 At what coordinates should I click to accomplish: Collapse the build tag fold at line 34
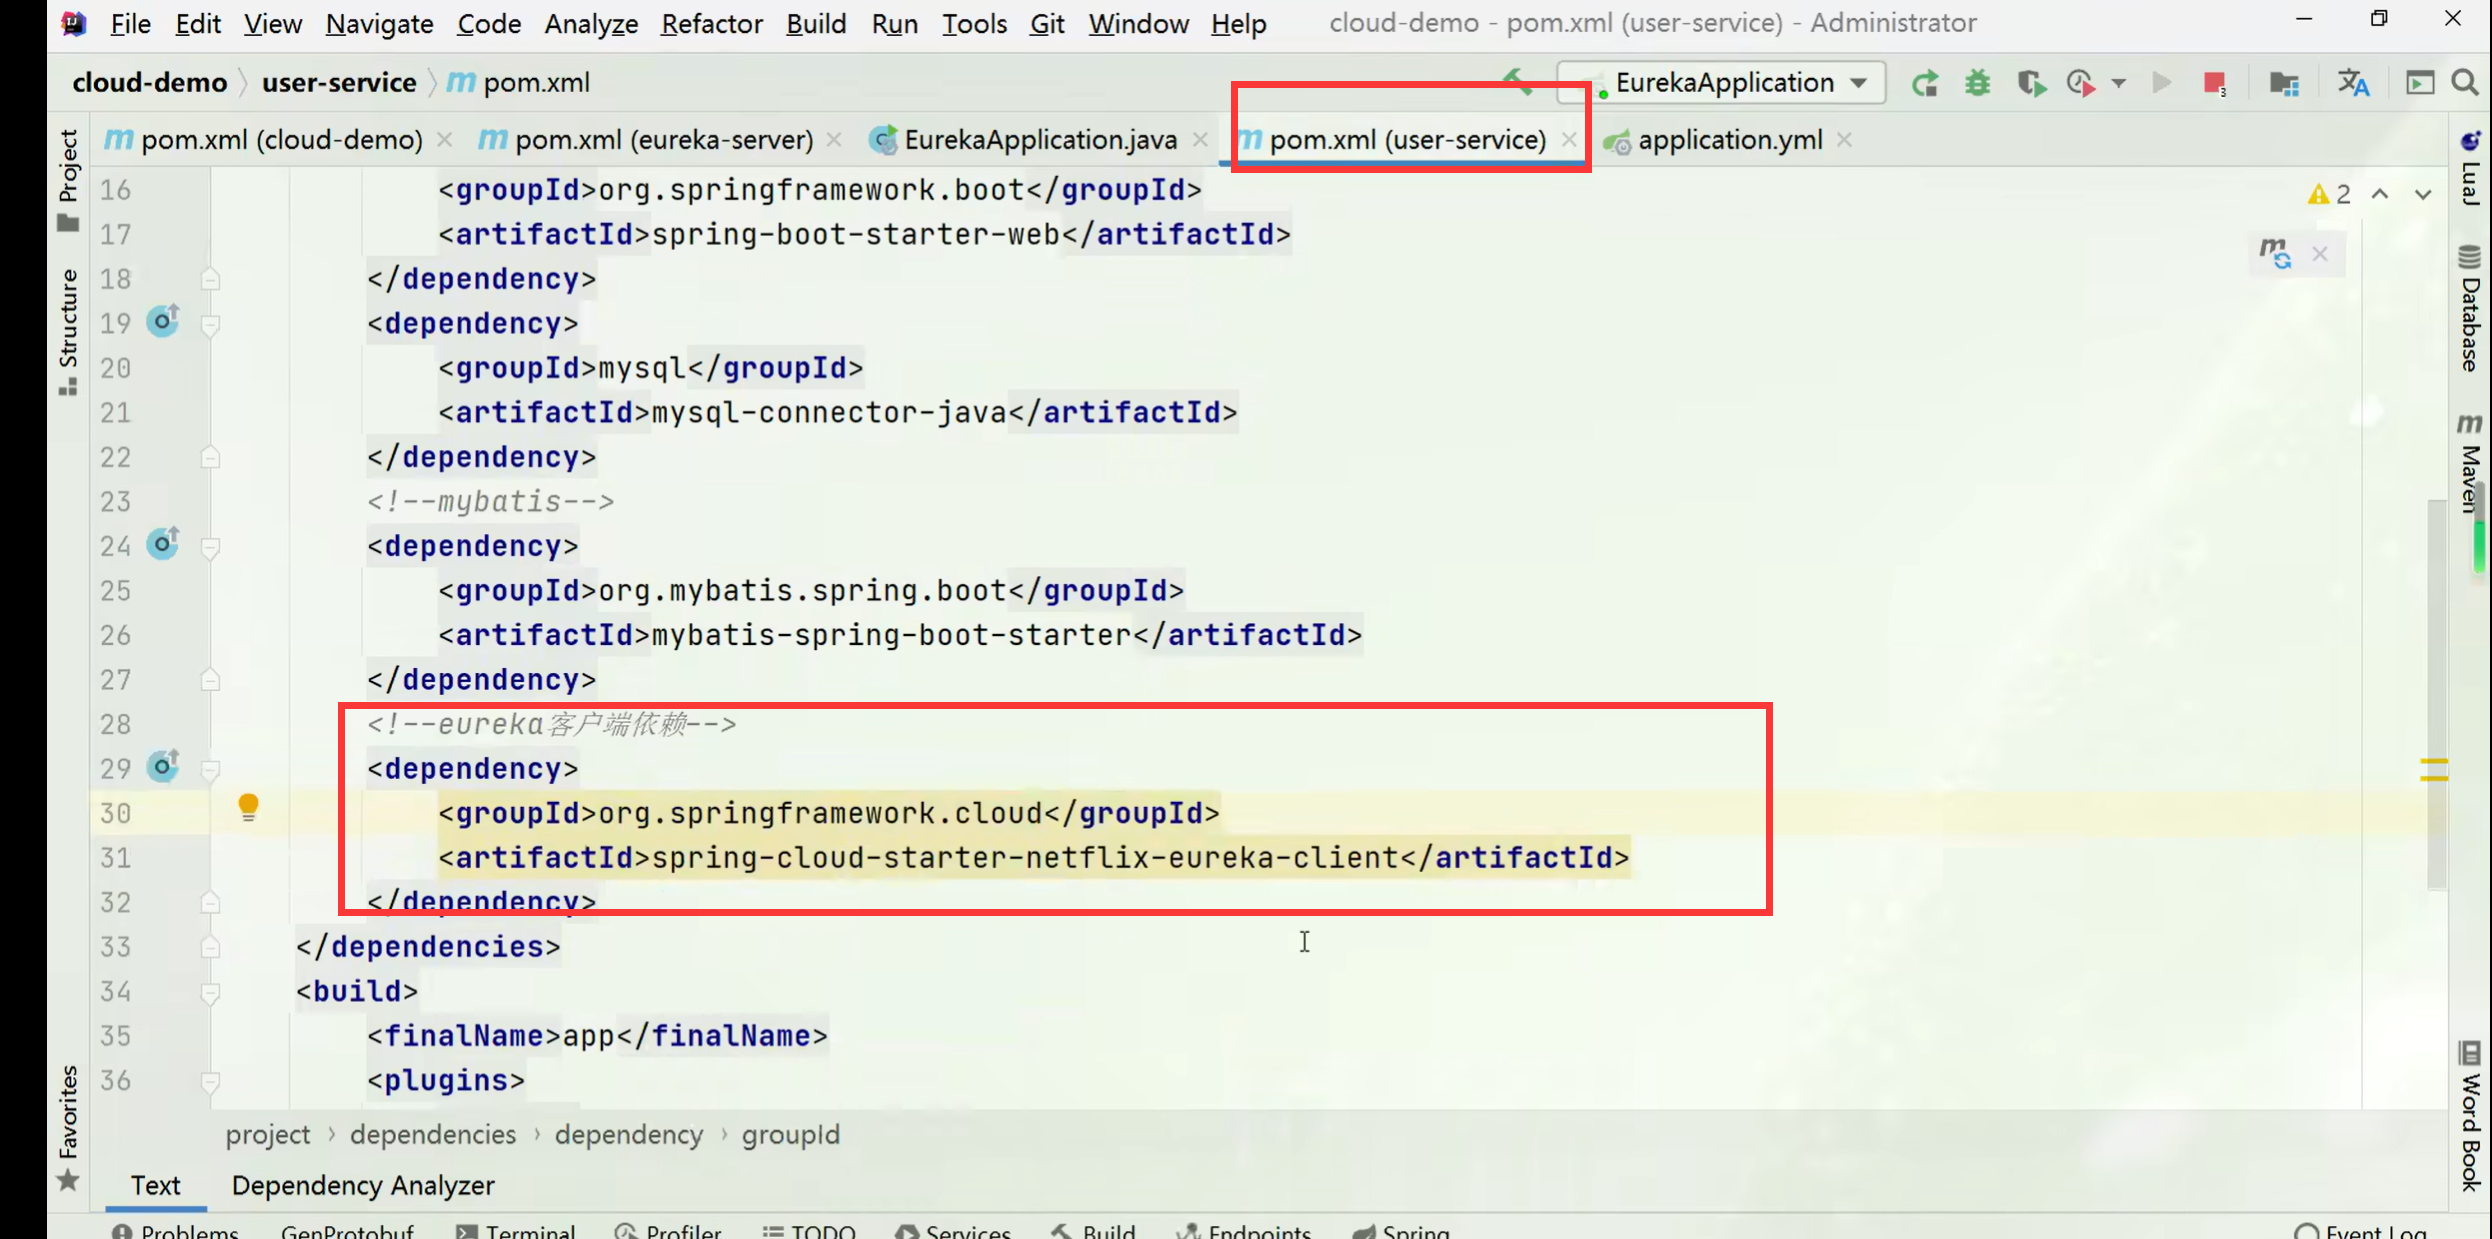coord(210,992)
